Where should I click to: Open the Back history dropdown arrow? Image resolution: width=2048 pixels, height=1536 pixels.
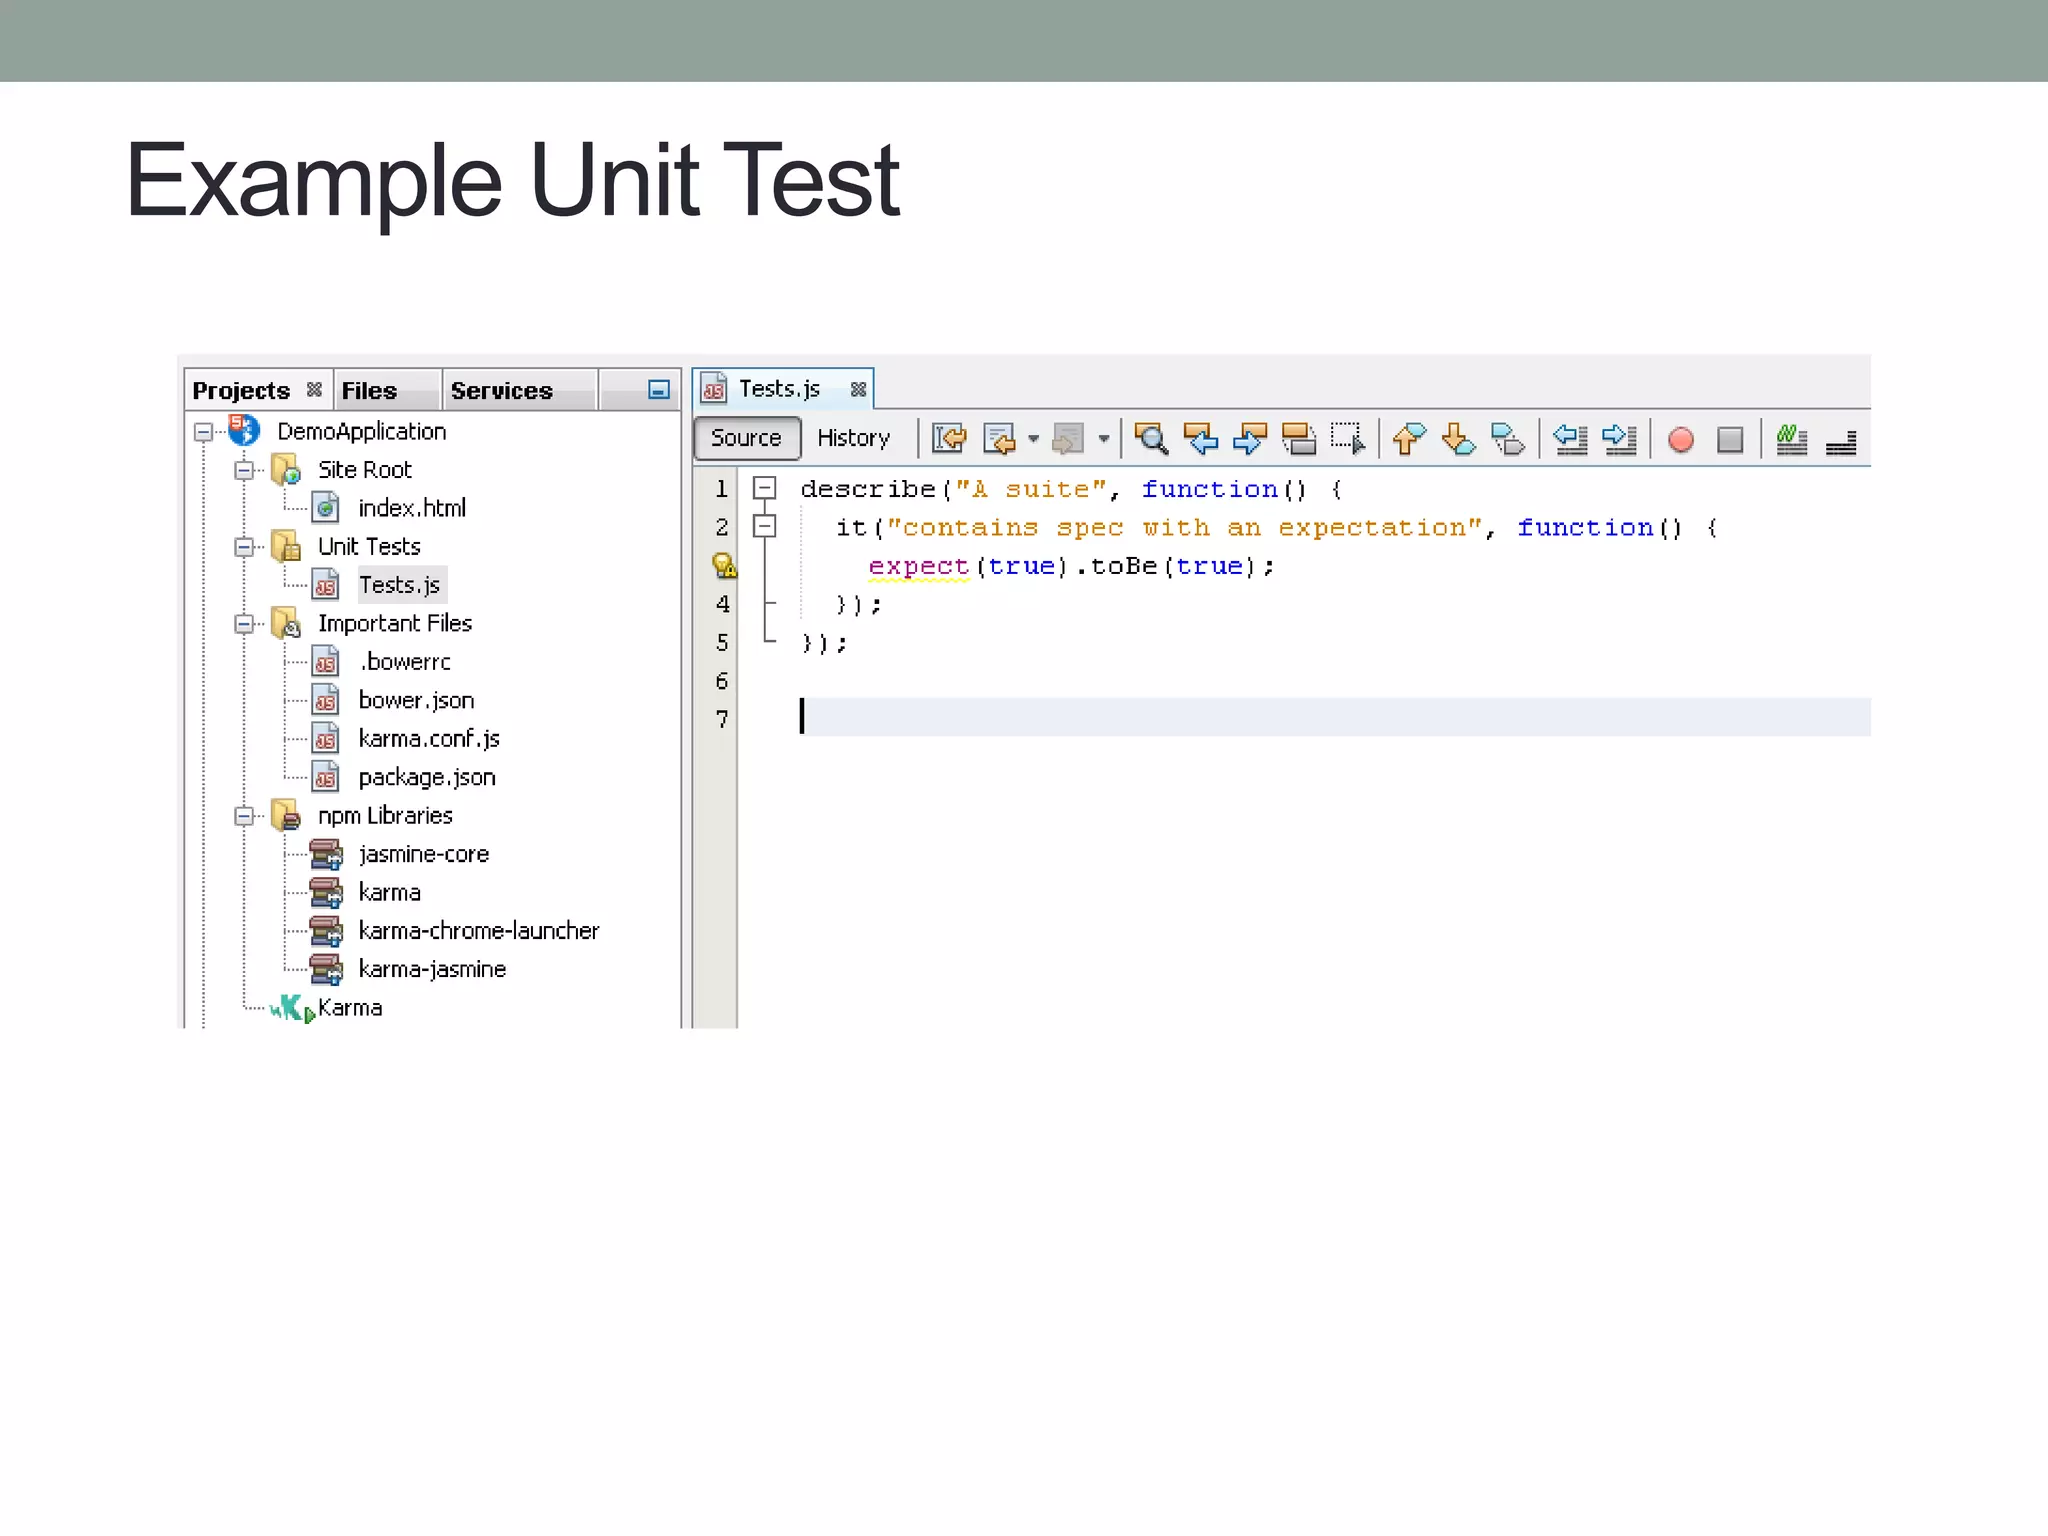1034,439
